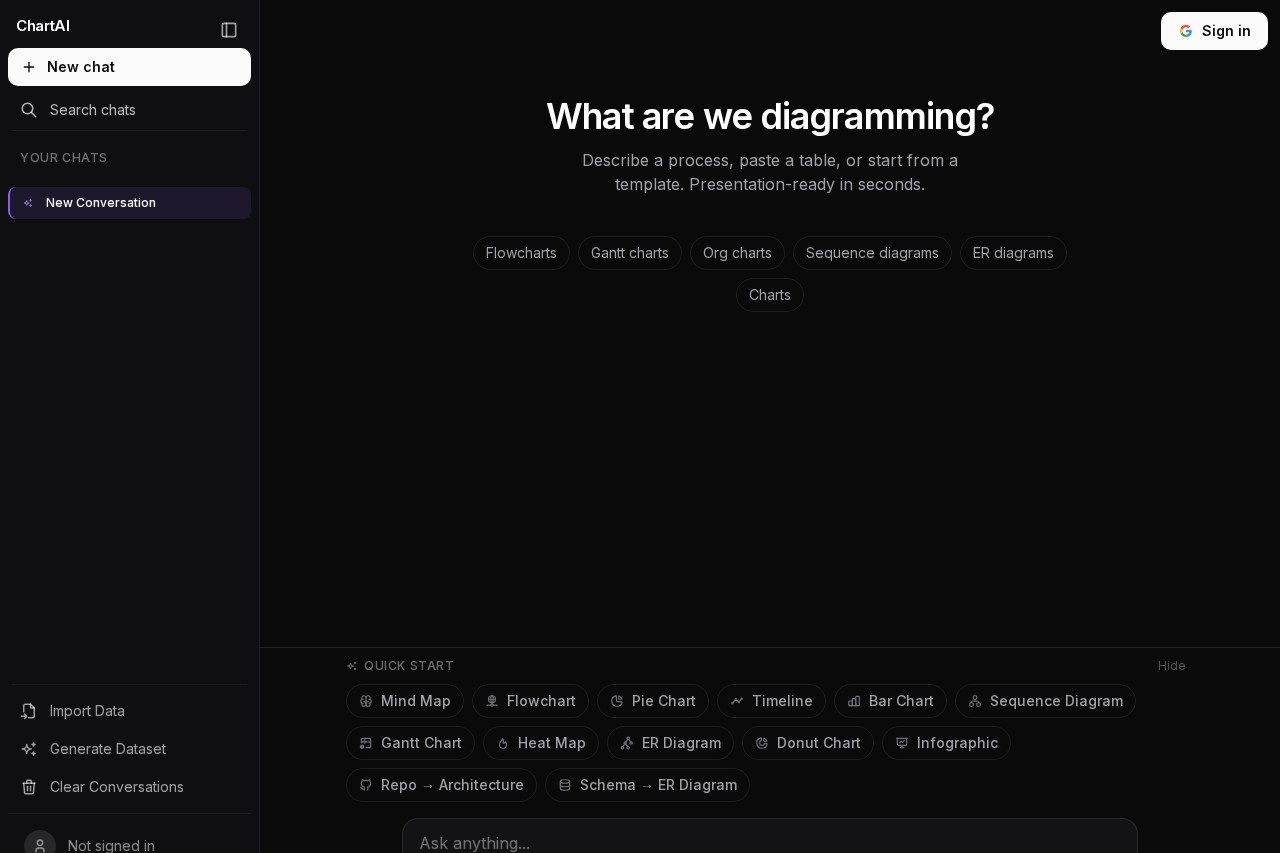Choose the Charts chip
This screenshot has width=1280, height=853.
770,295
